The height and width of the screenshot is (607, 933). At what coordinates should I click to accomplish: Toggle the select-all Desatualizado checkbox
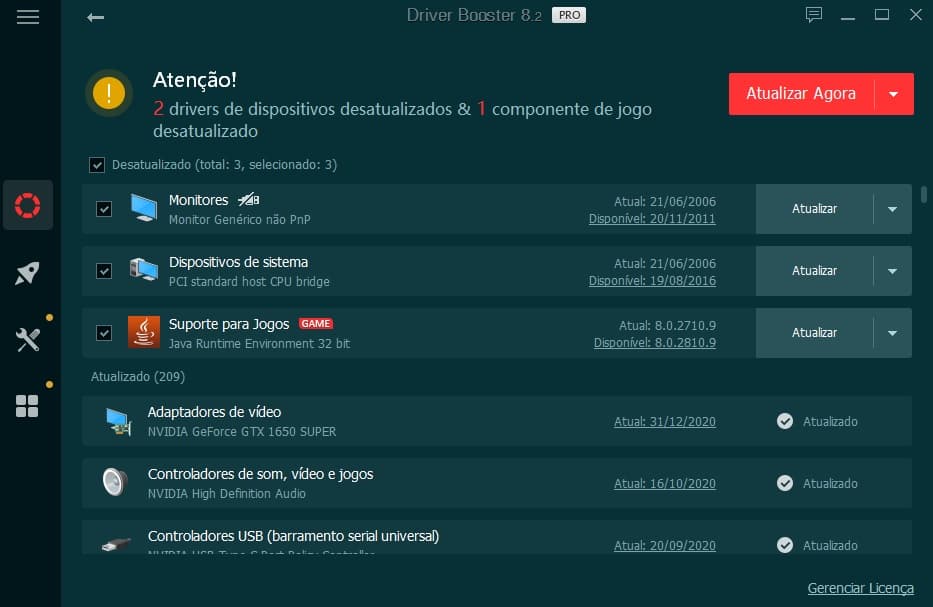tap(97, 165)
